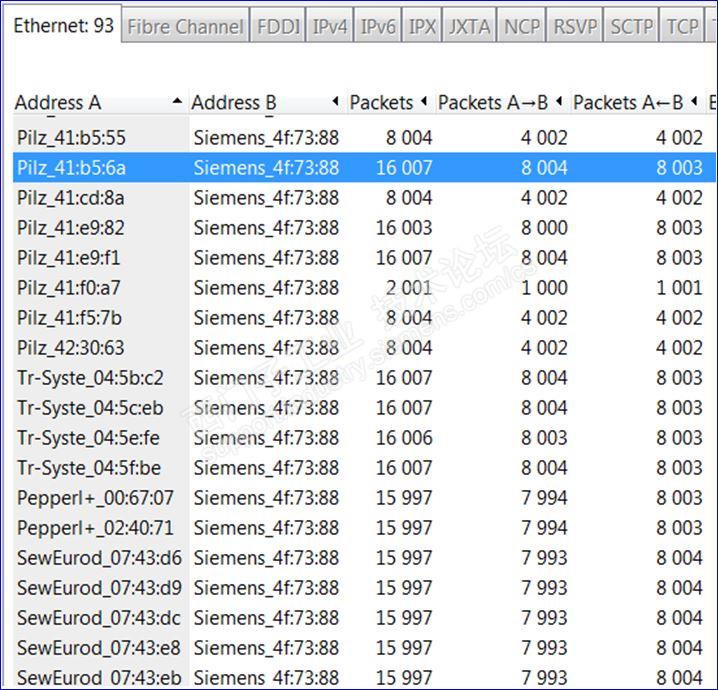The width and height of the screenshot is (718, 690).
Task: Click A→B value 8 000 in Pilz_41:e9:82 row
Action: coord(544,228)
